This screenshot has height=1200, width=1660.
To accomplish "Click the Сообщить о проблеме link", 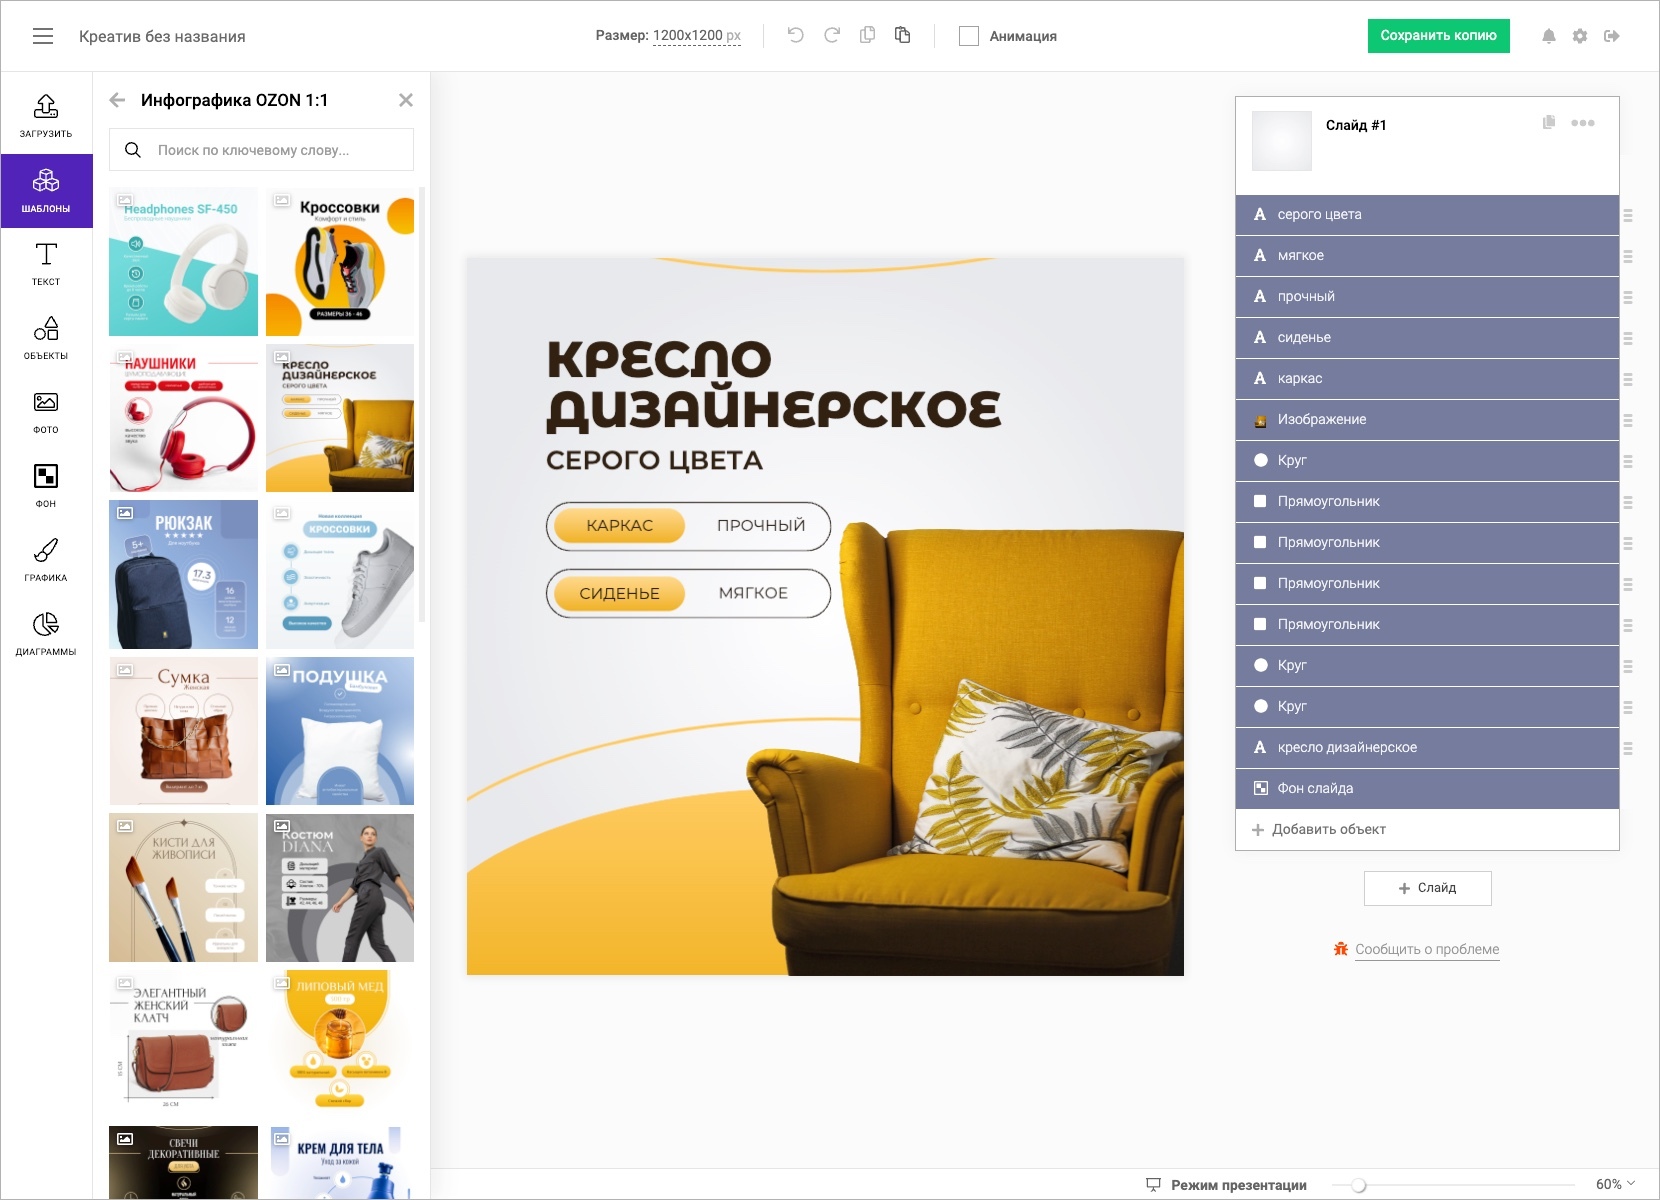I will coord(1427,949).
